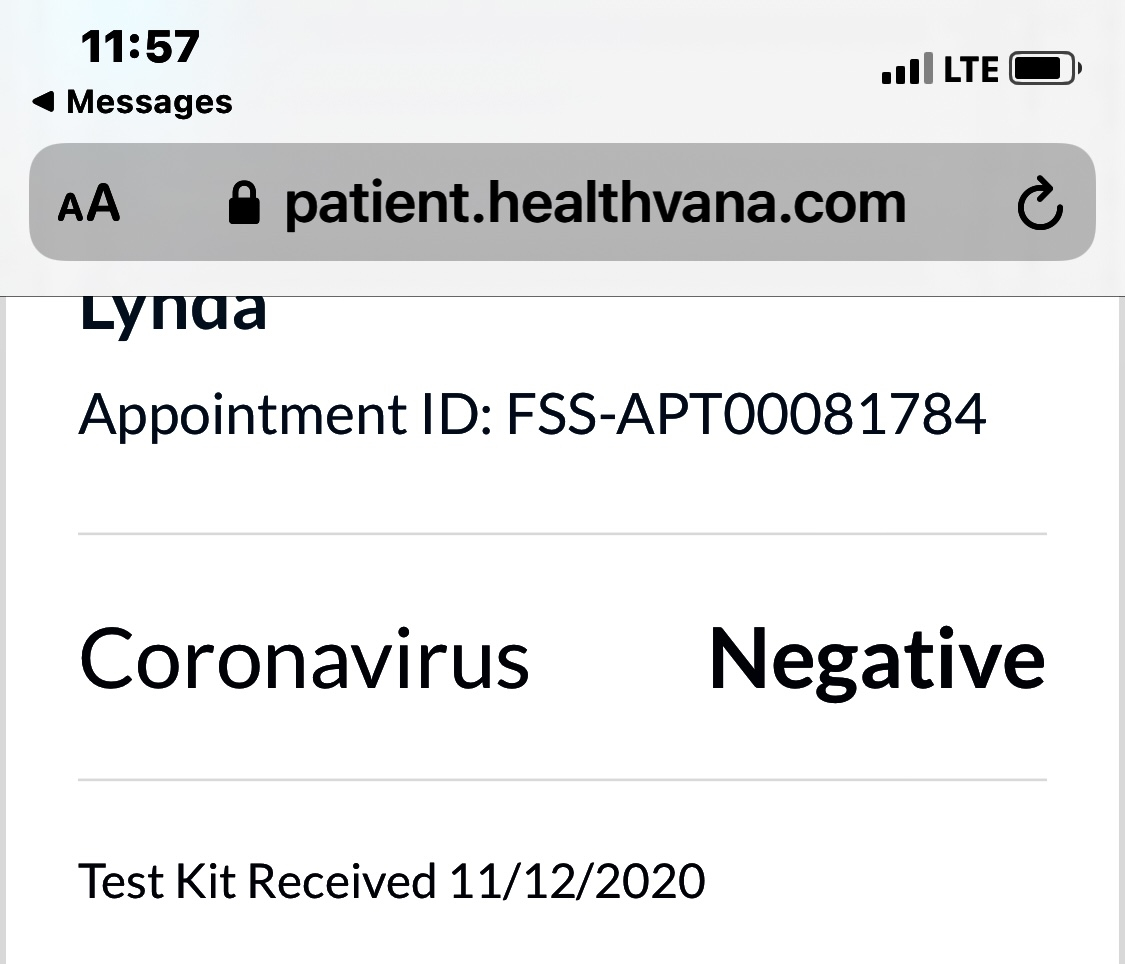
Task: Tap the cellular signal bars icon
Action: click(907, 69)
